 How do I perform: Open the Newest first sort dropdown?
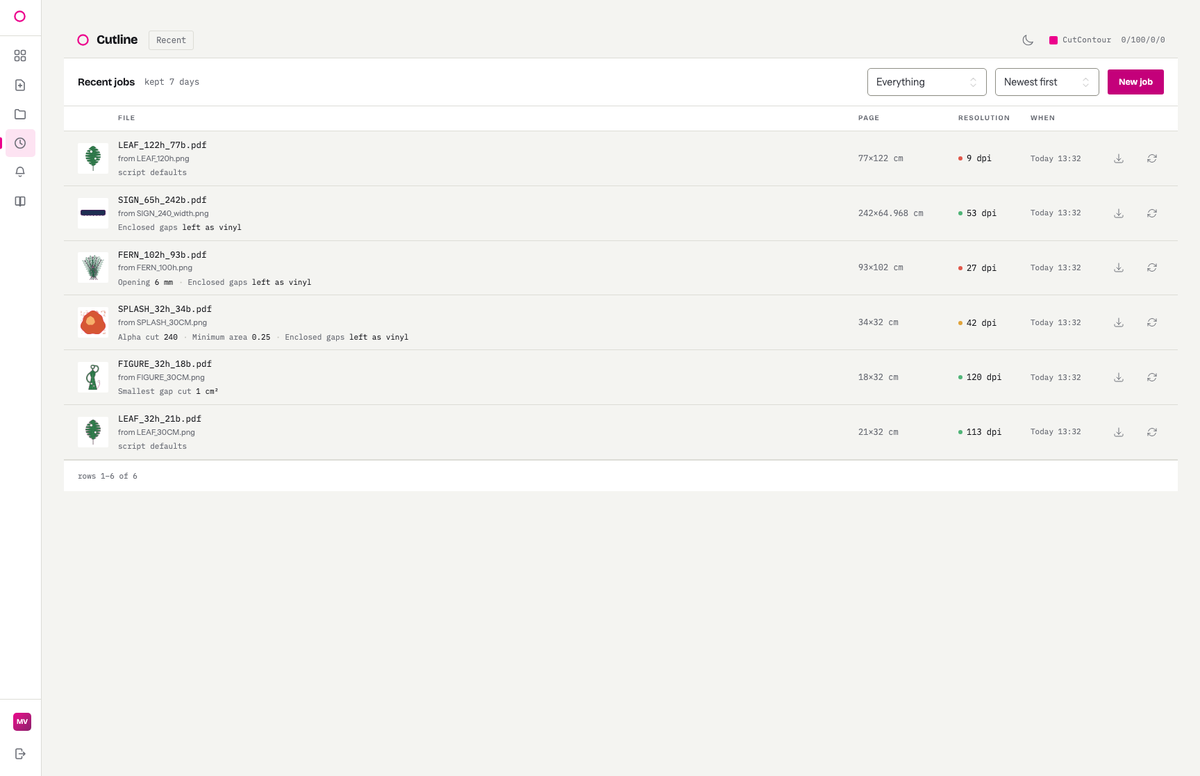click(1047, 82)
